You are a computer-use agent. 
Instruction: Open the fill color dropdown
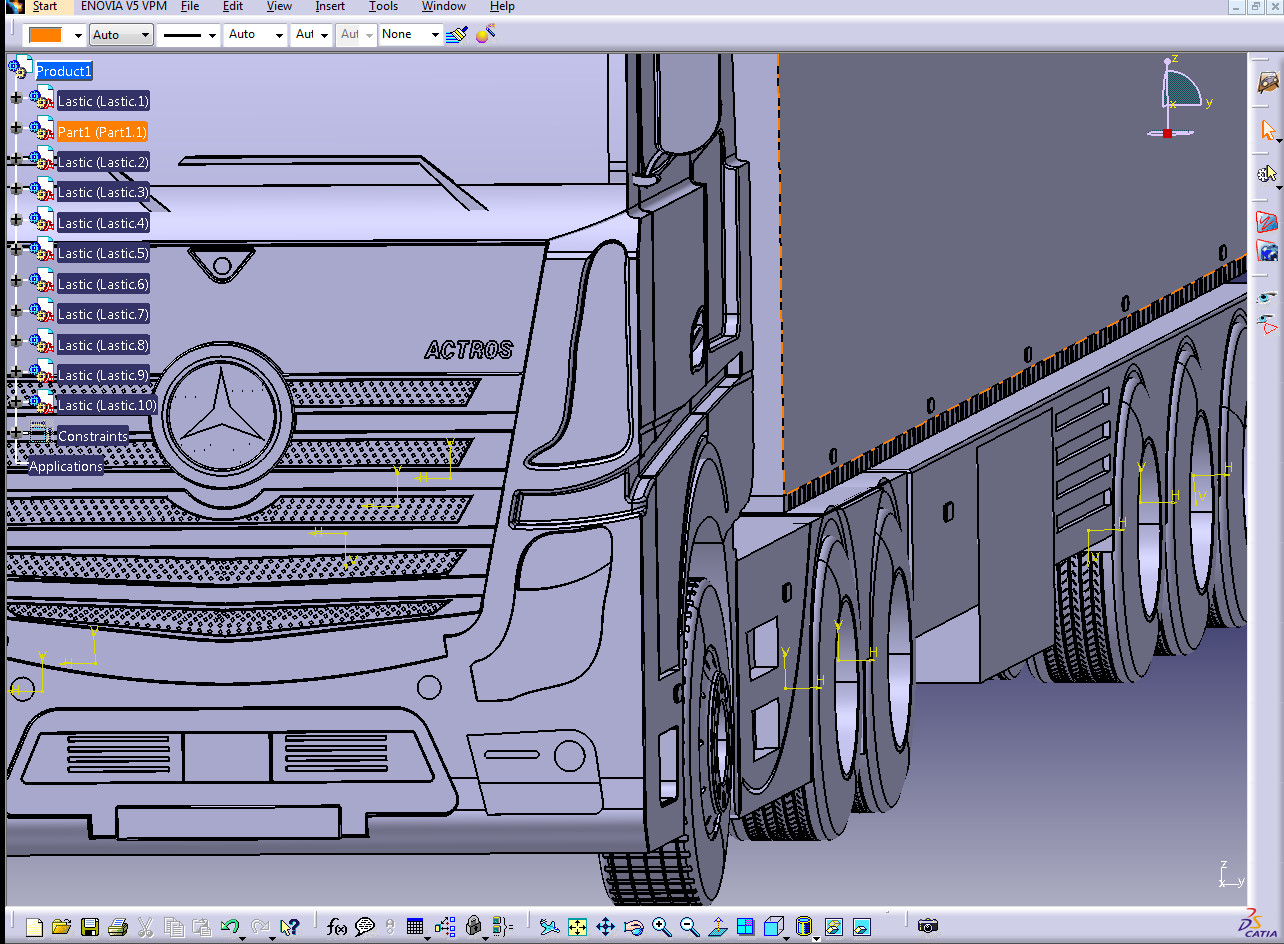(x=78, y=35)
